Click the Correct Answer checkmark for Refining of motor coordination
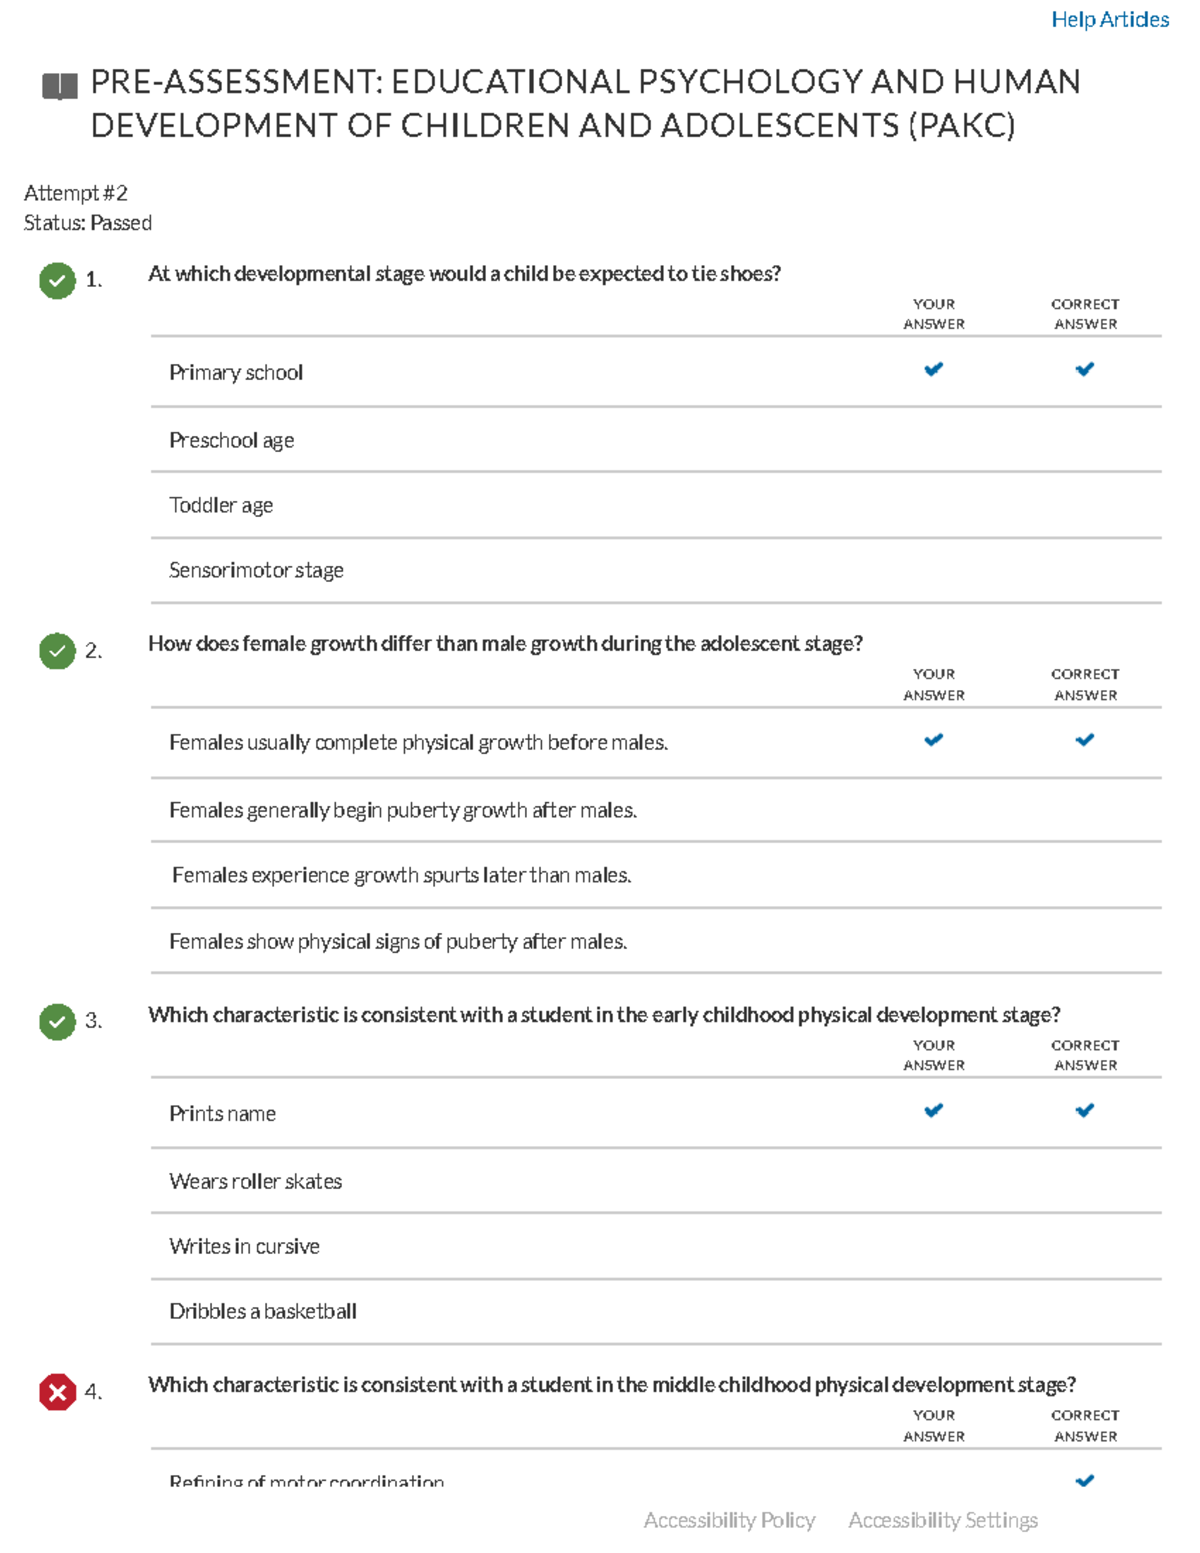 pos(1084,1480)
